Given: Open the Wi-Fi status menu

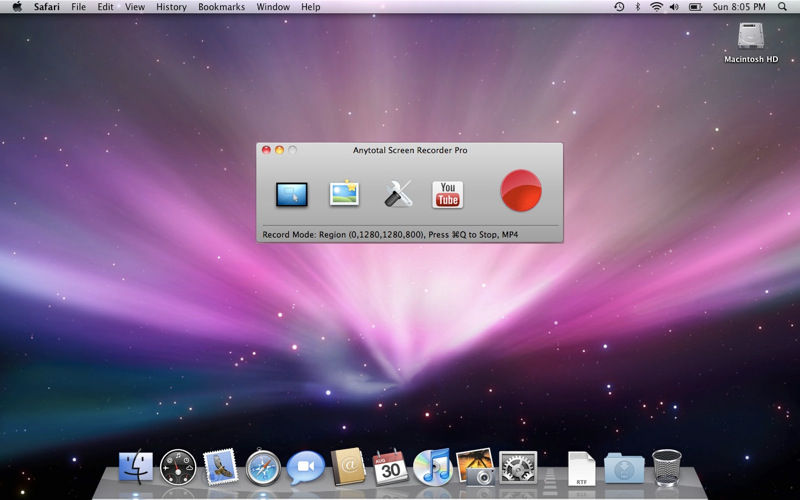Looking at the screenshot, I should point(656,7).
